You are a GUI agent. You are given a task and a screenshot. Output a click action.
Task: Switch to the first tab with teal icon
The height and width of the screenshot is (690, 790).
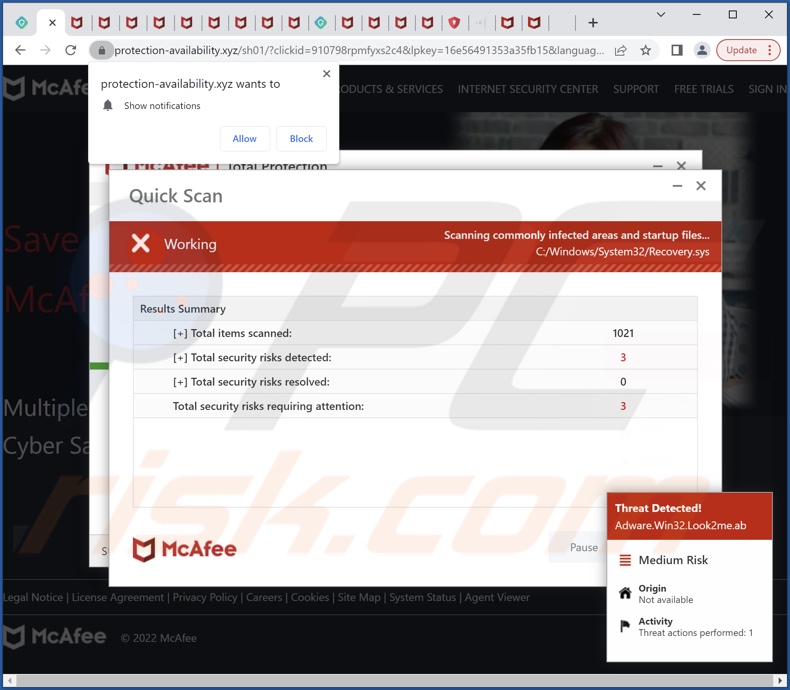coord(22,23)
